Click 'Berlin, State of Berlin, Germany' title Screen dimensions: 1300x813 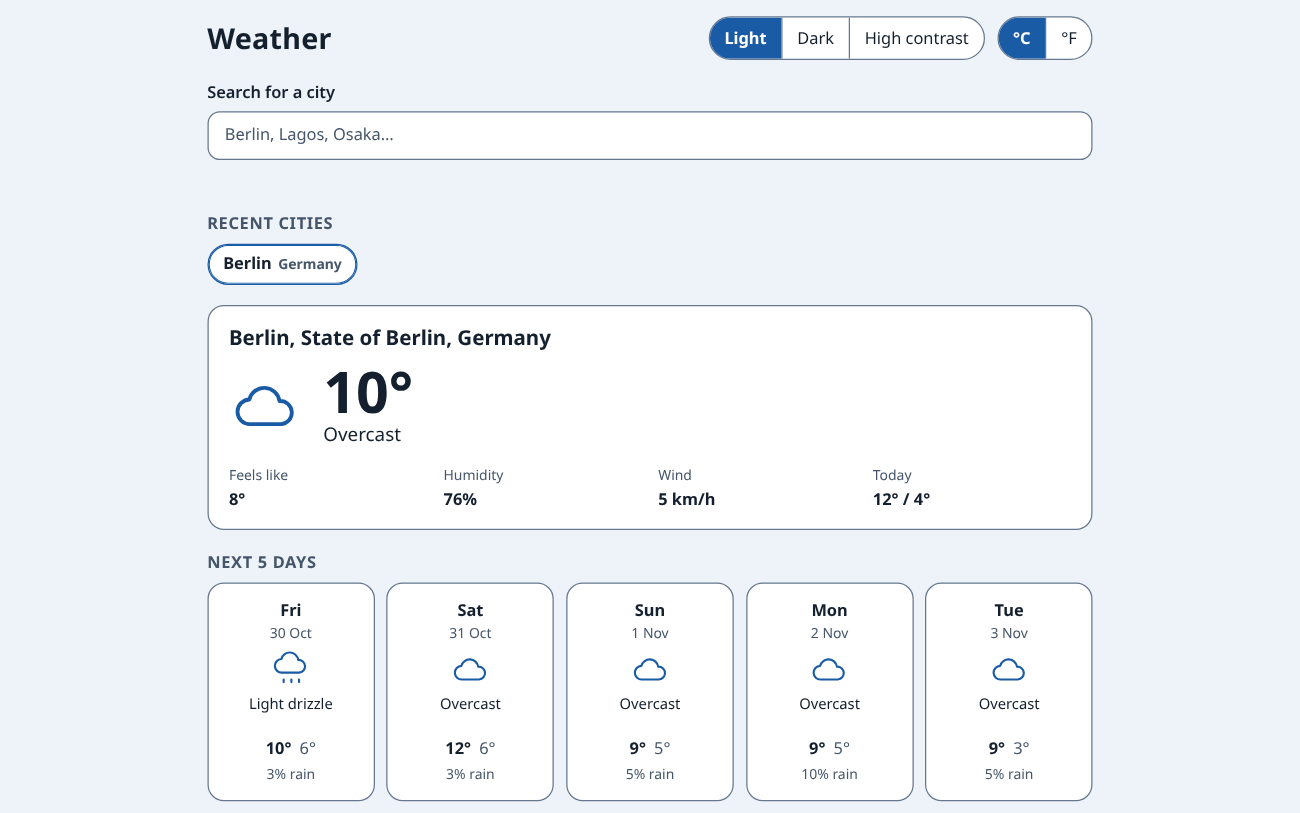click(x=390, y=338)
